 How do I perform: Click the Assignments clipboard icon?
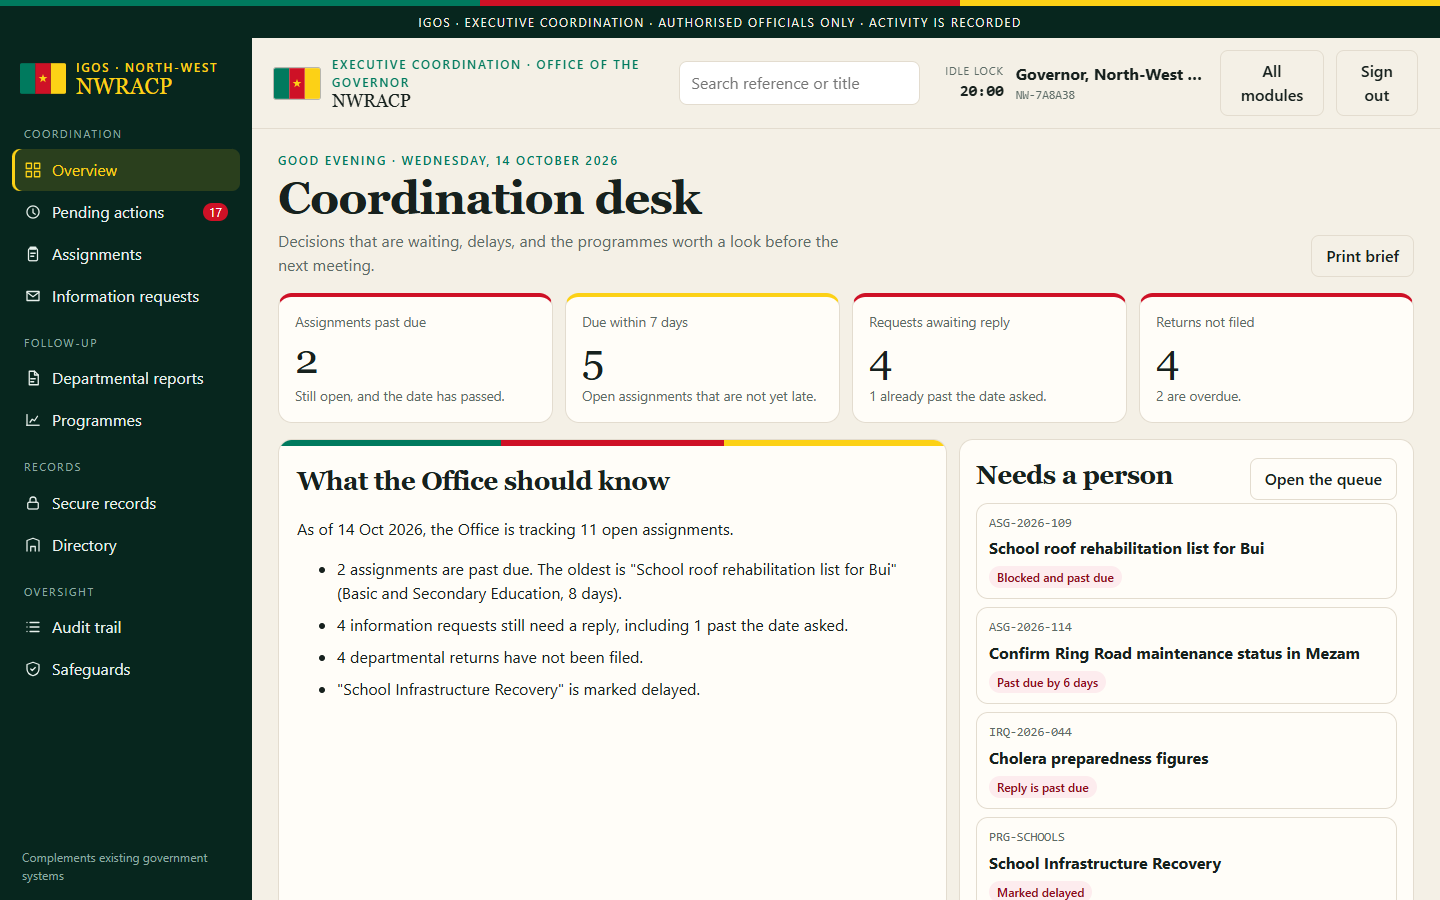[x=33, y=254]
